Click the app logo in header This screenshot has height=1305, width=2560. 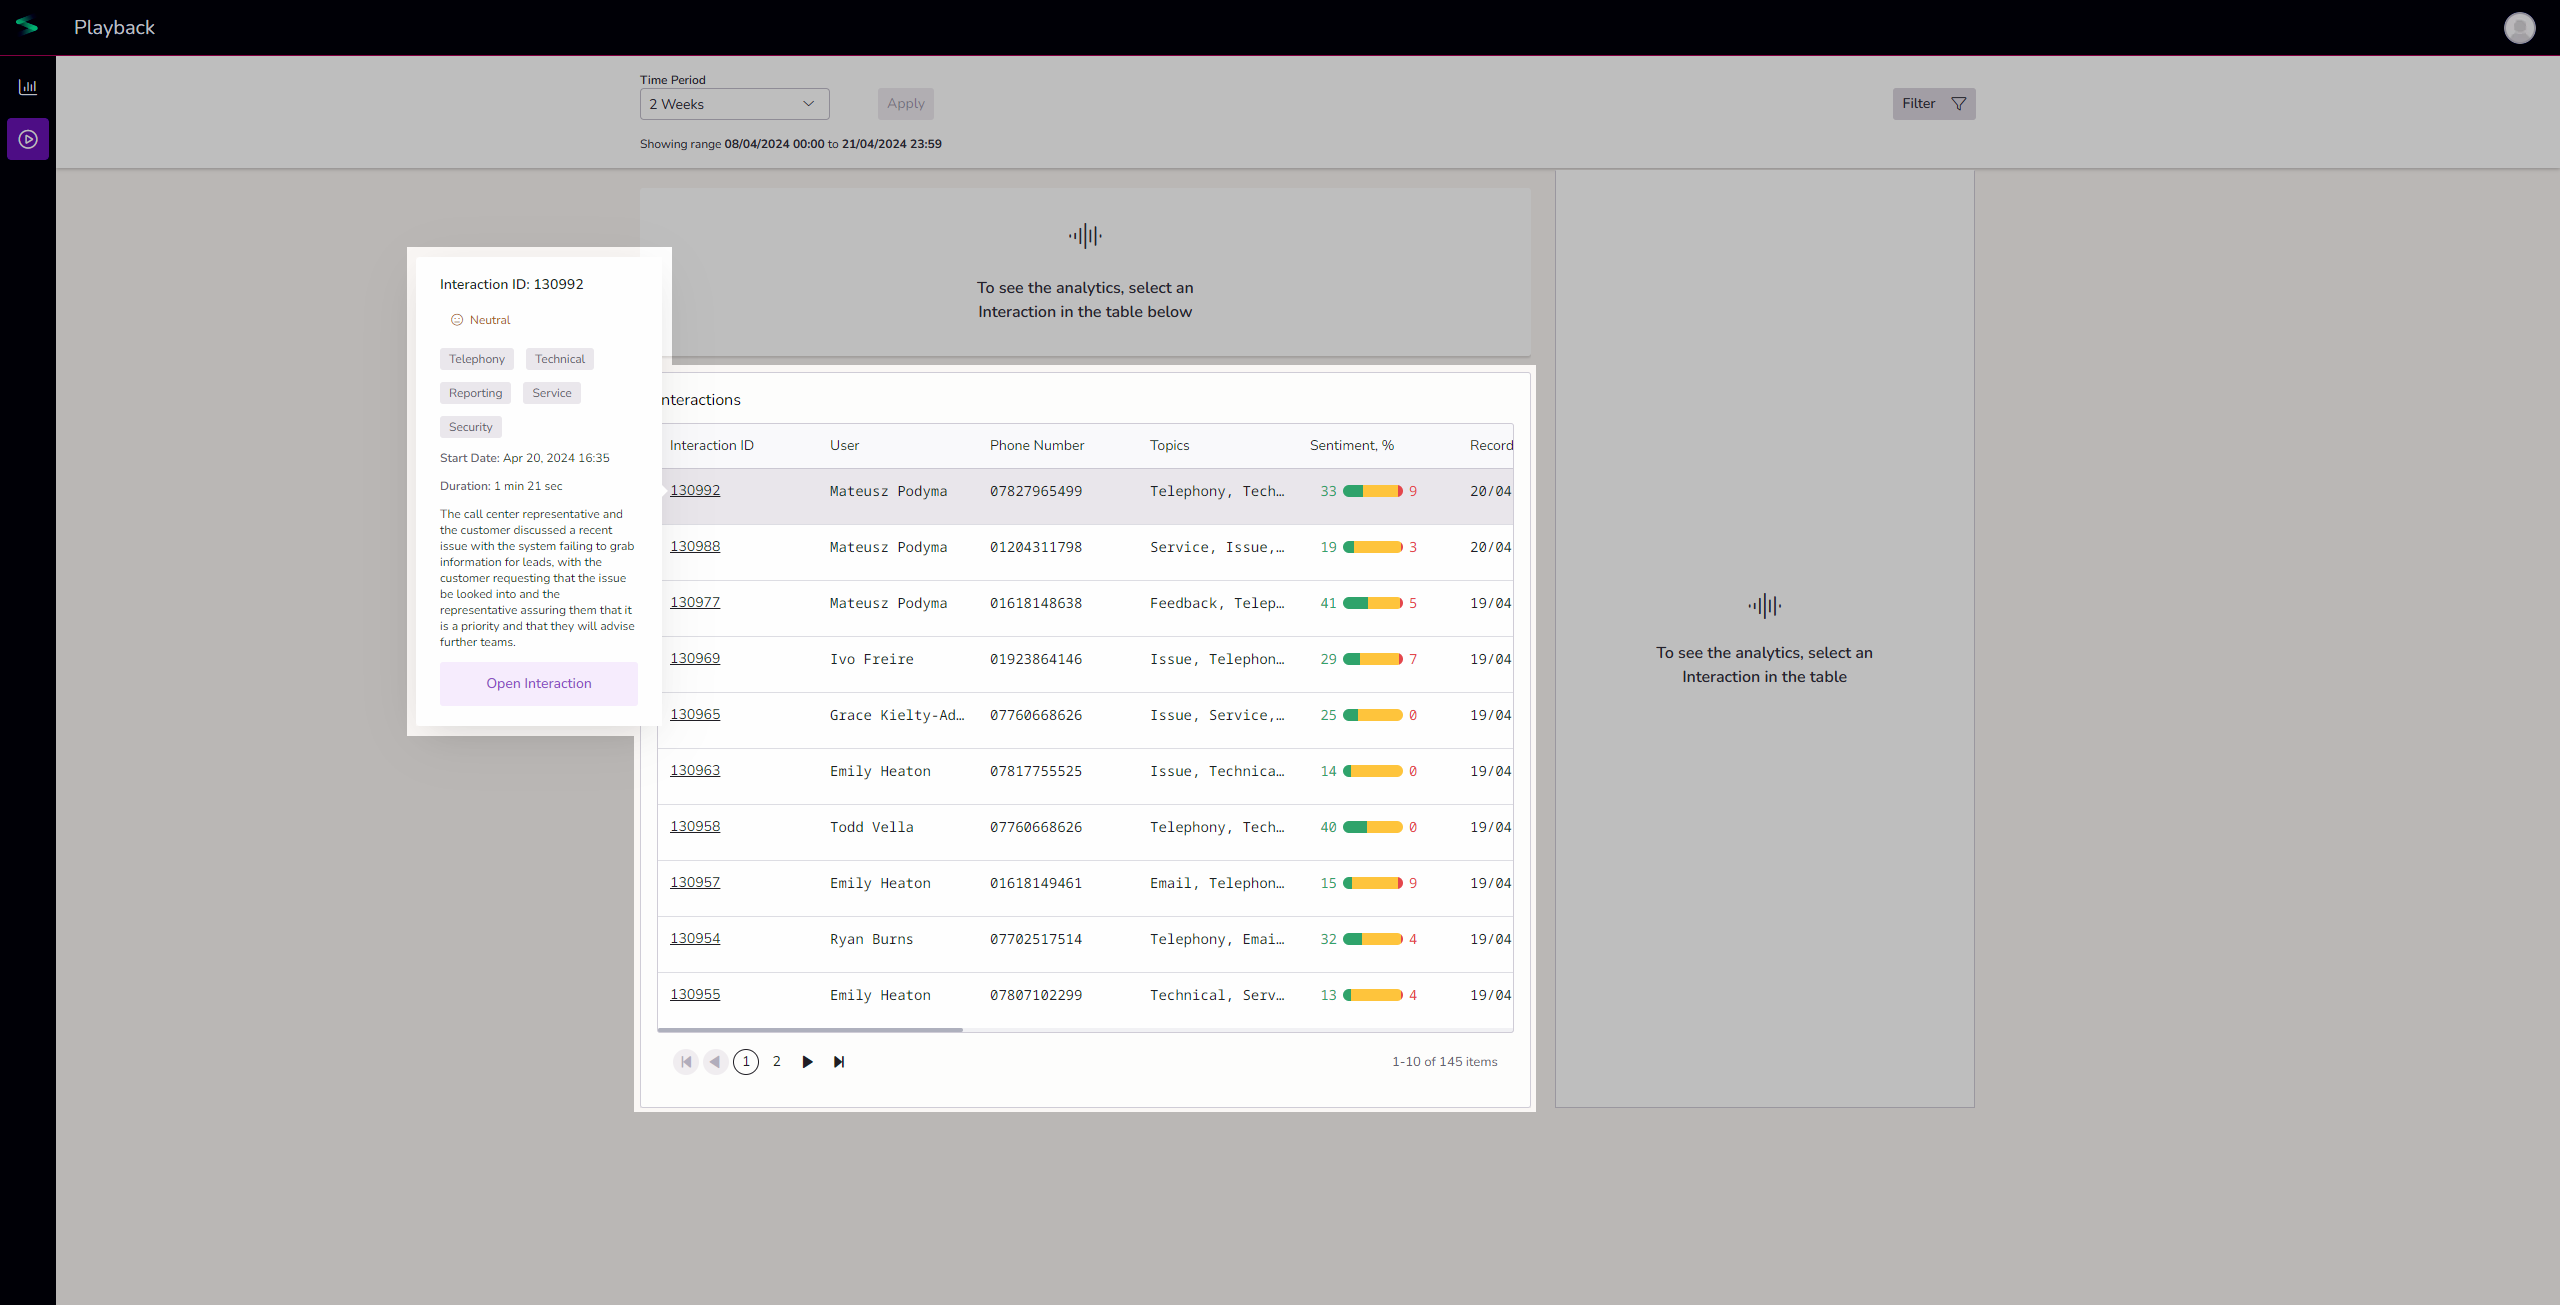27,27
